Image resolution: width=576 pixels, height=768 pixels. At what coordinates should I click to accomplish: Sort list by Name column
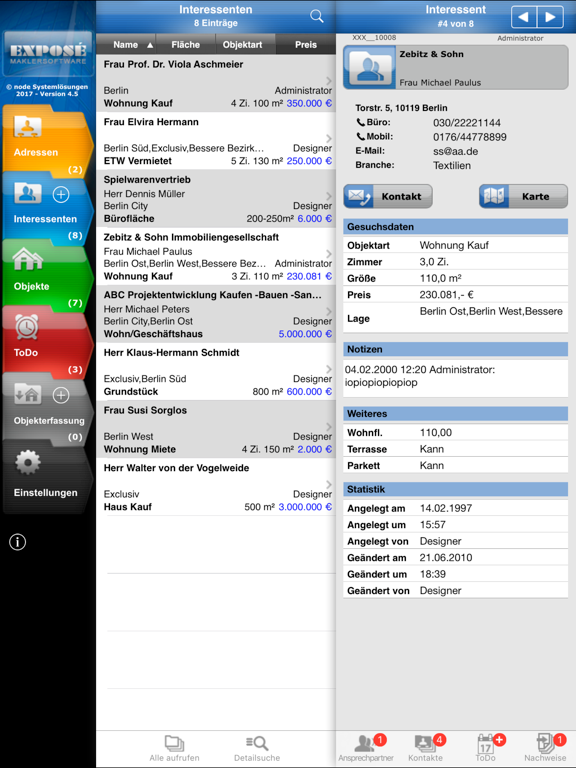[125, 45]
